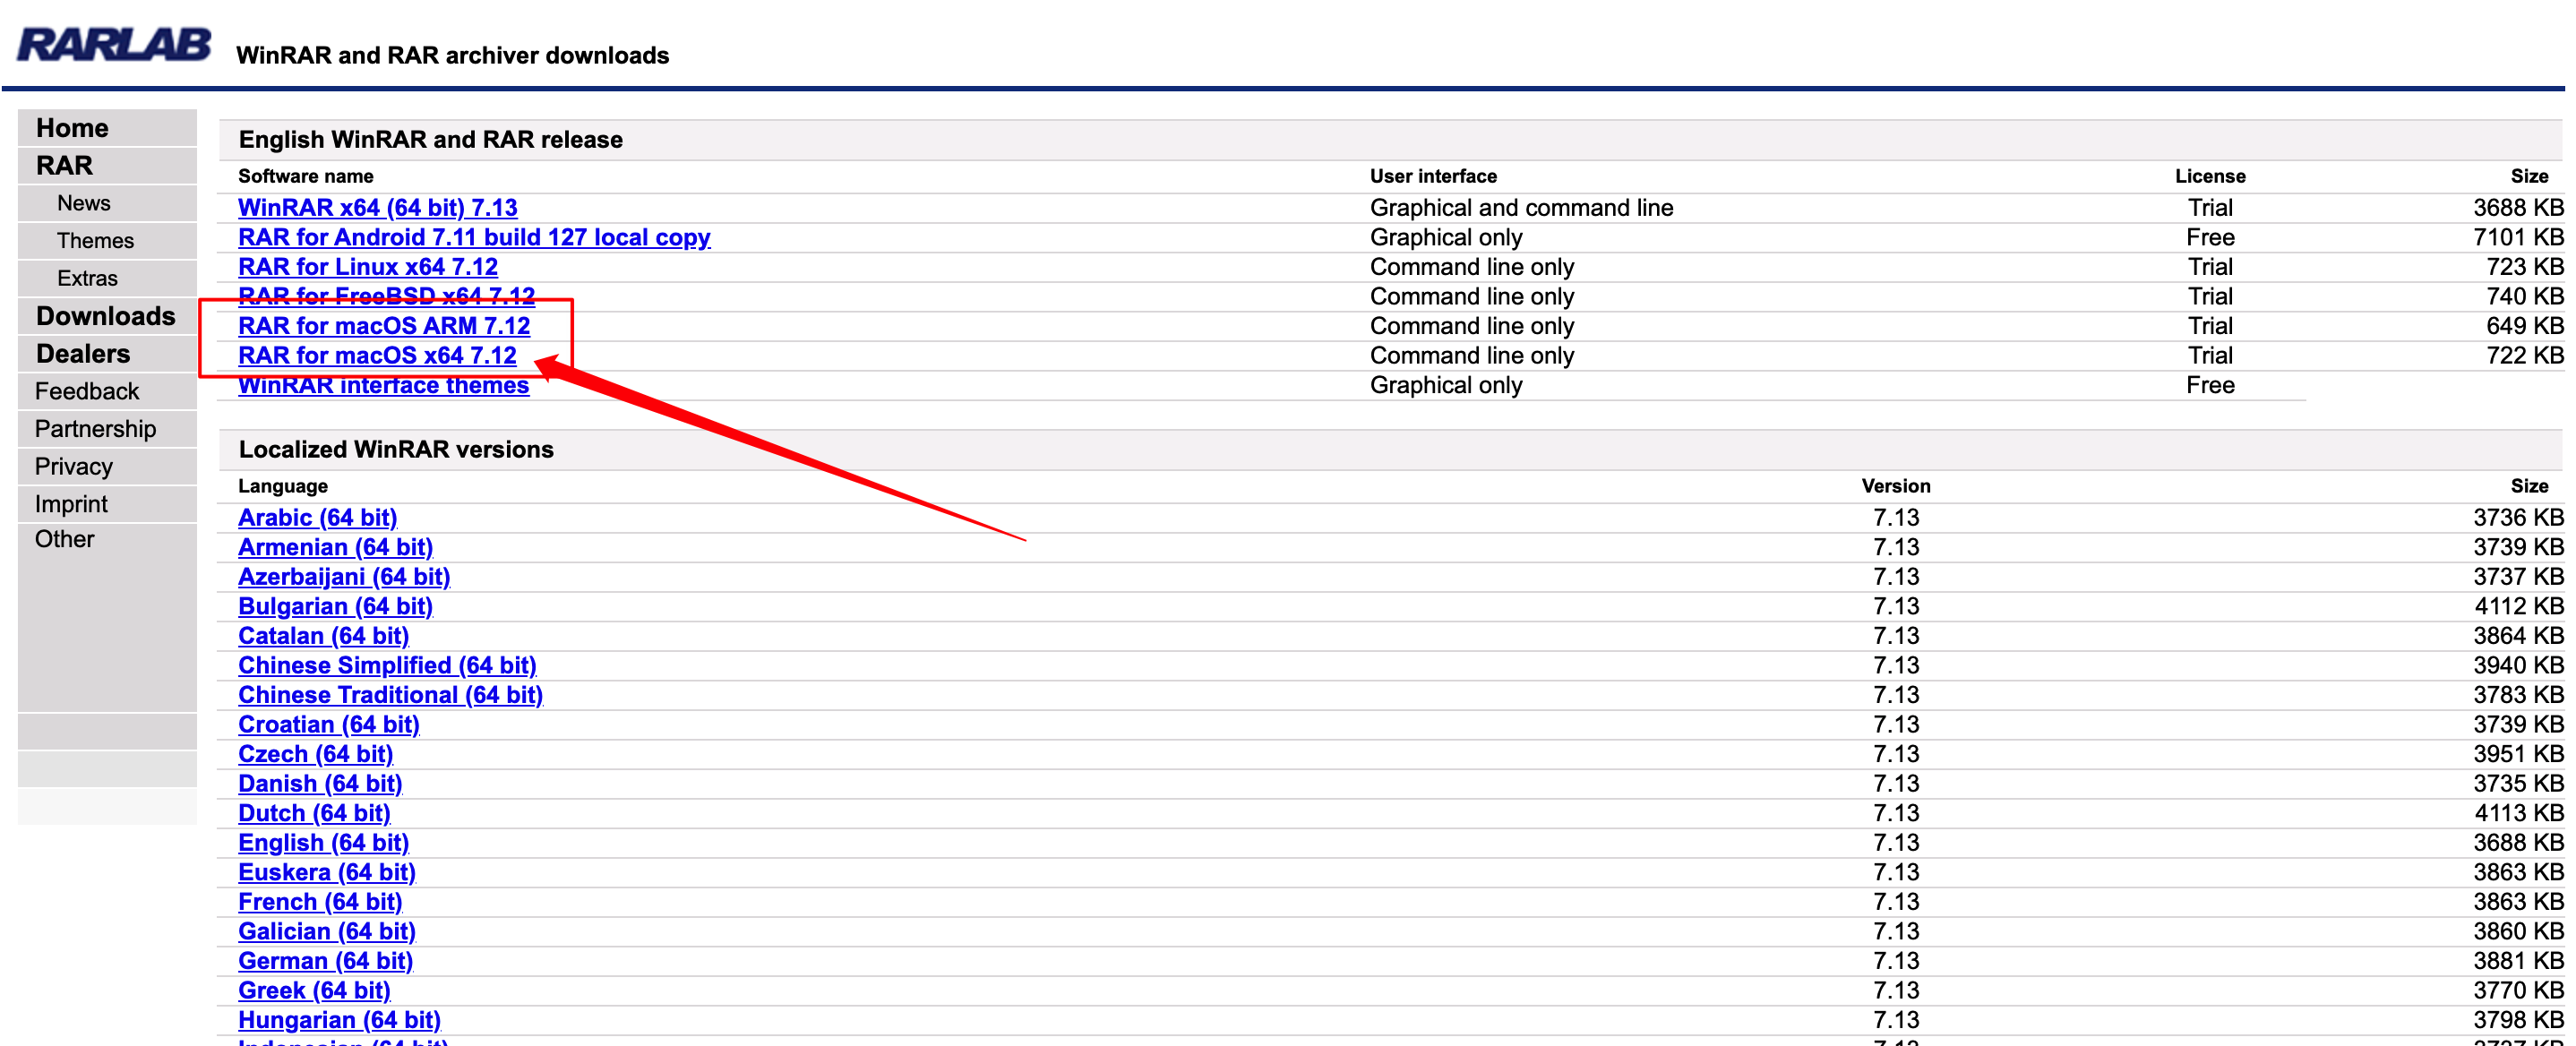
Task: Download RAR for macOS ARM 7.12
Action: 384,326
